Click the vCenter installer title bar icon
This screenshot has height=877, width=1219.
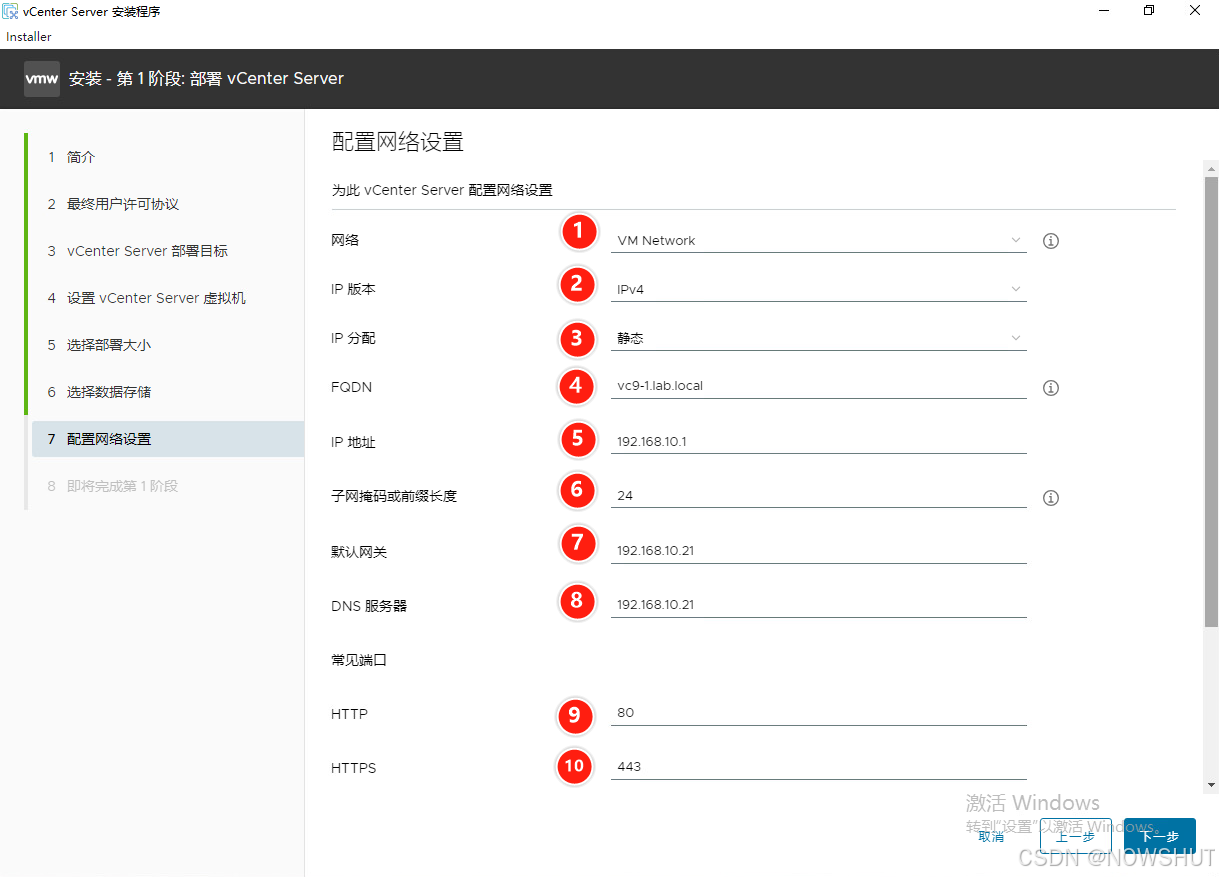(11, 11)
